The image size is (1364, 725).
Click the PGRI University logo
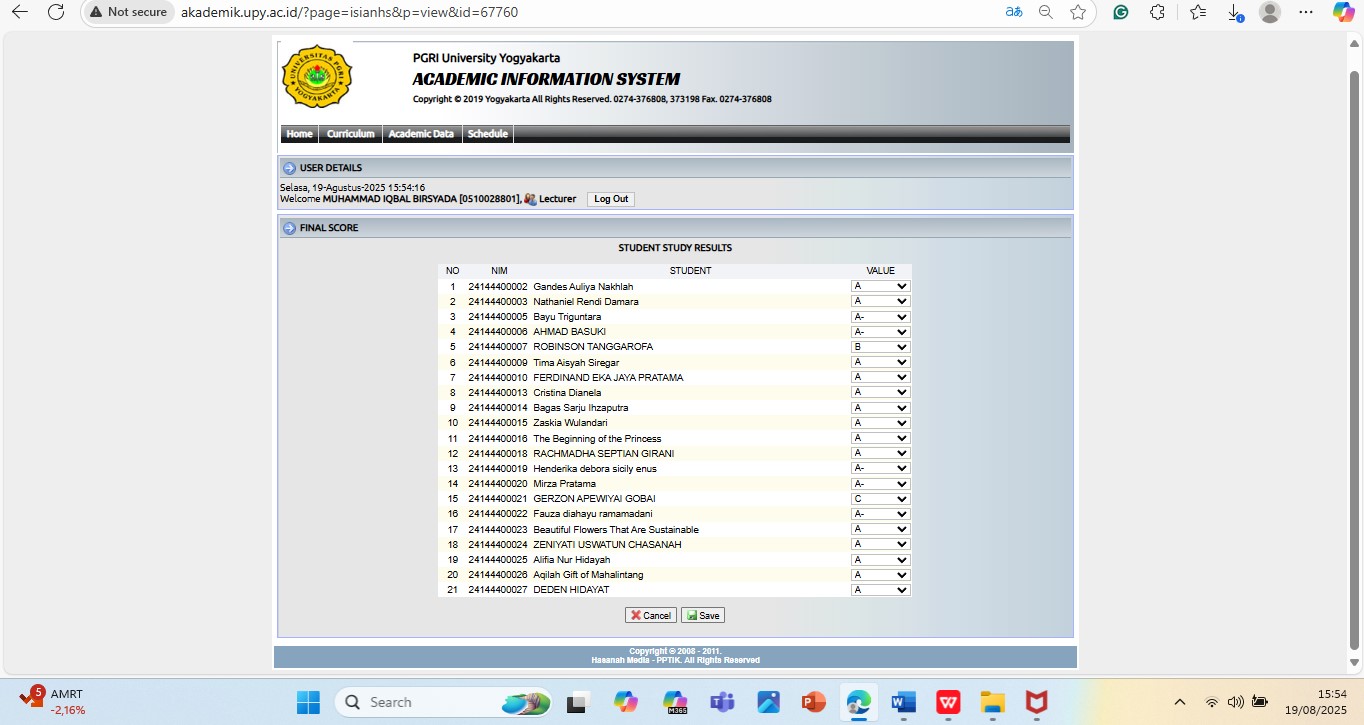317,76
